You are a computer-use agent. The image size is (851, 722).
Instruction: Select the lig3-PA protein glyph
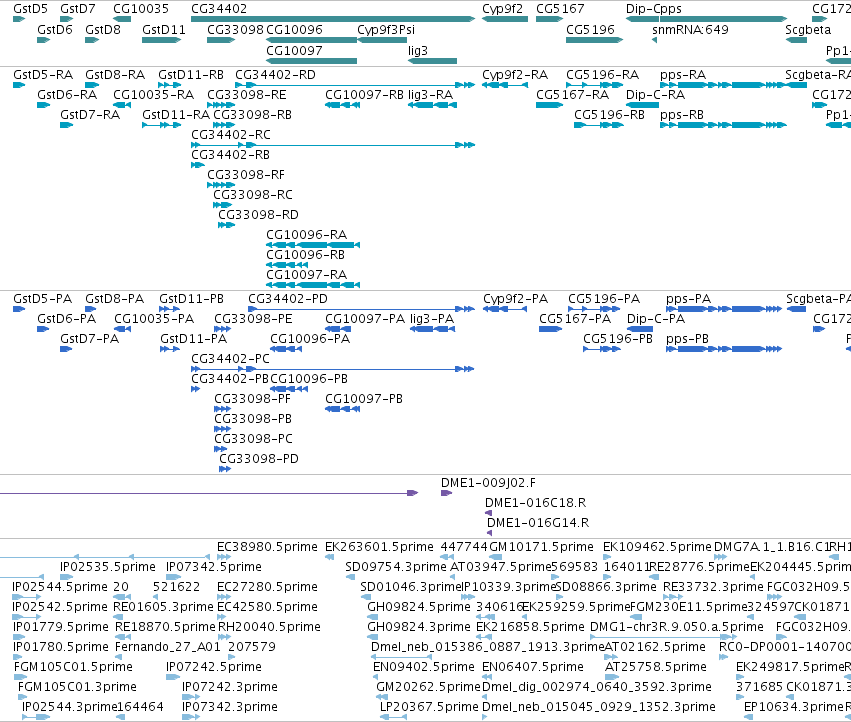(433, 329)
